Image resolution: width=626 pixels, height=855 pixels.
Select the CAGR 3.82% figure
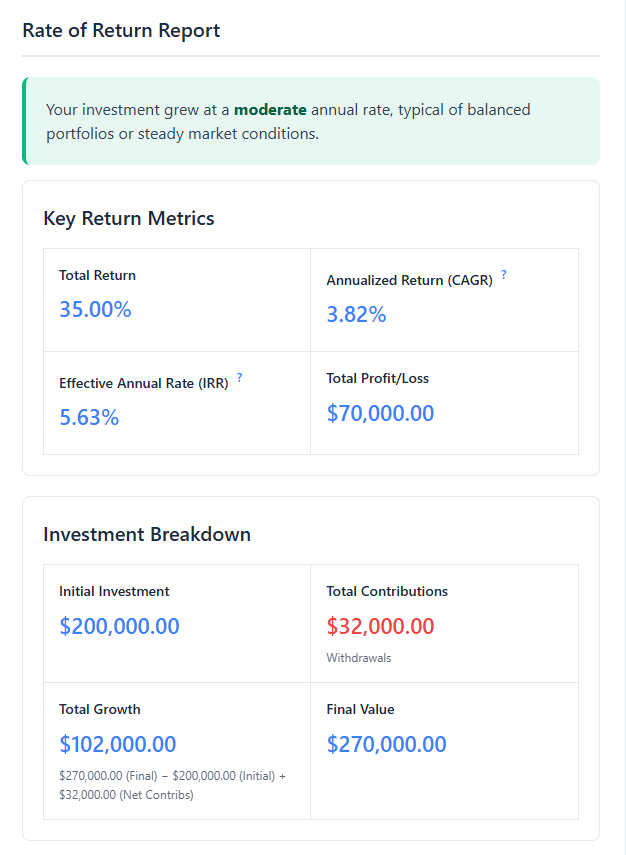click(x=356, y=314)
